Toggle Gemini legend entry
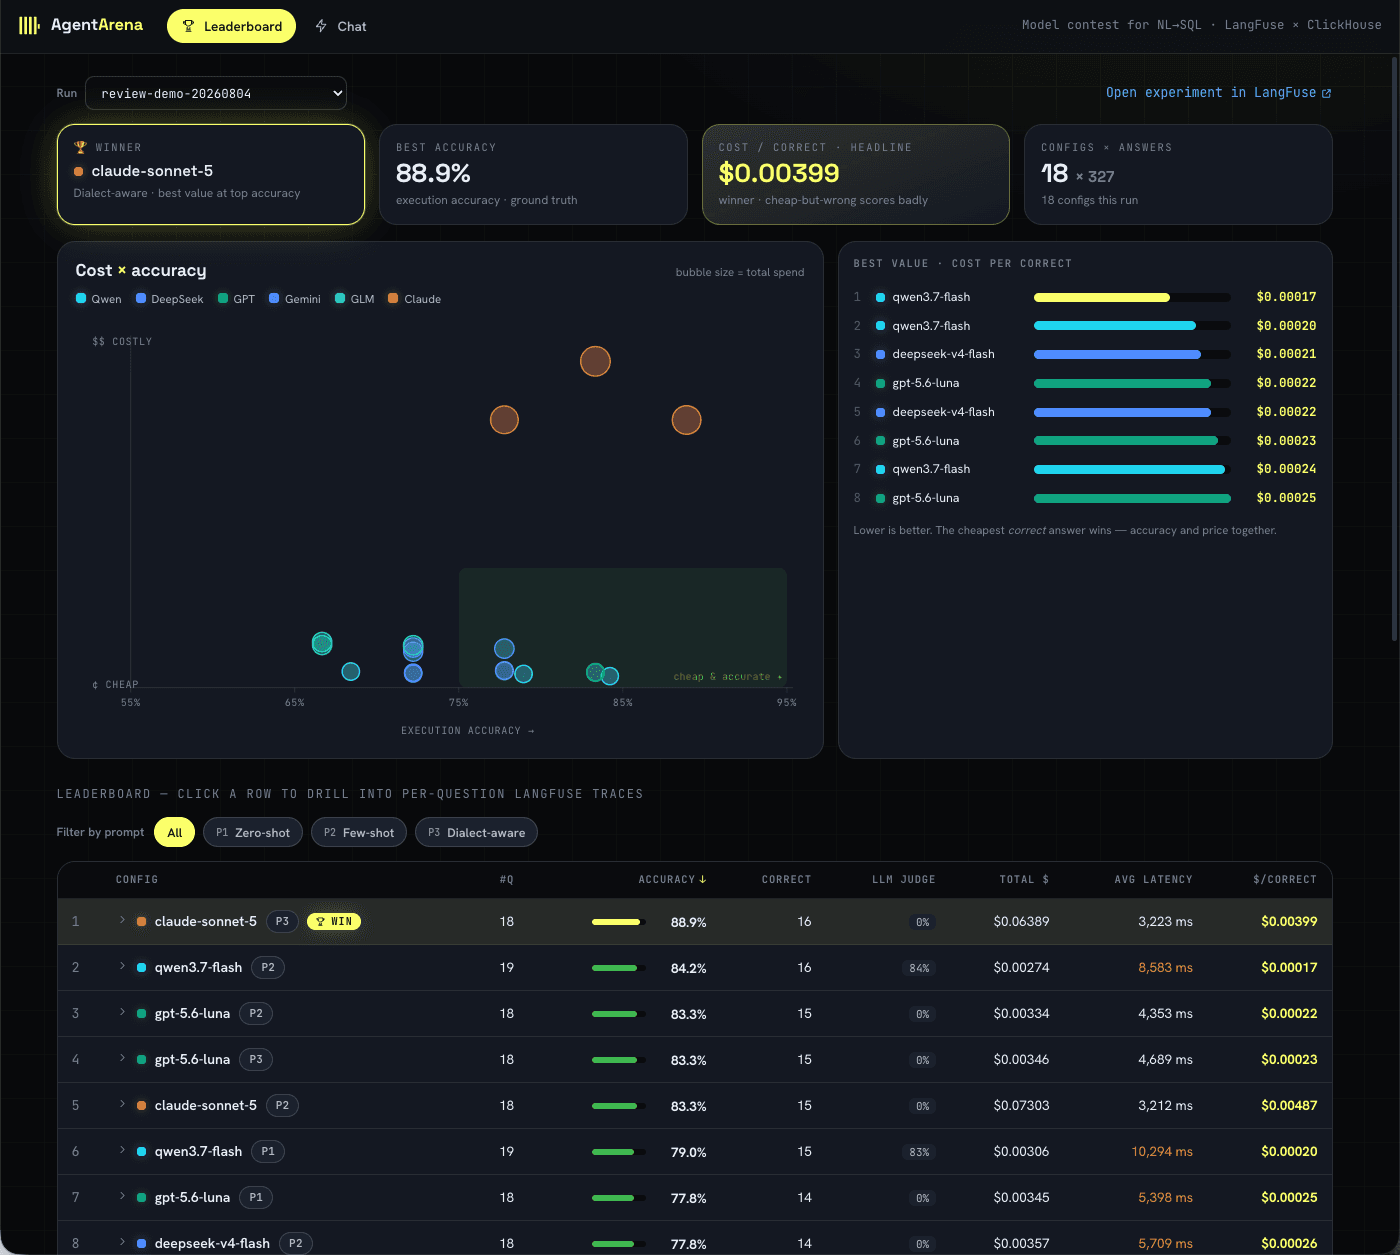 (x=295, y=298)
